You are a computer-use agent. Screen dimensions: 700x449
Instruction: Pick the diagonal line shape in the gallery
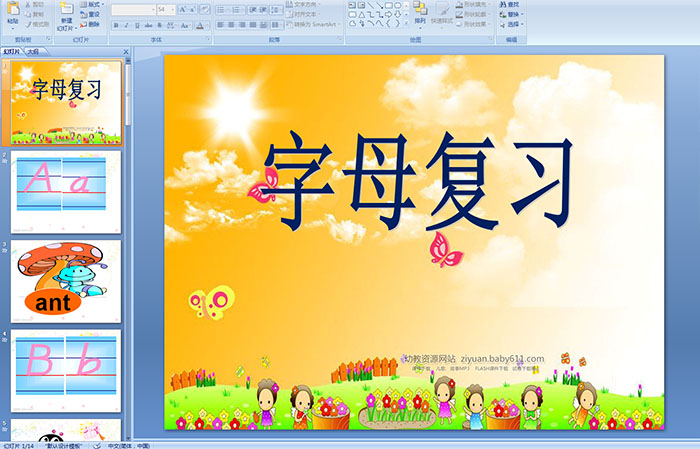click(x=370, y=5)
